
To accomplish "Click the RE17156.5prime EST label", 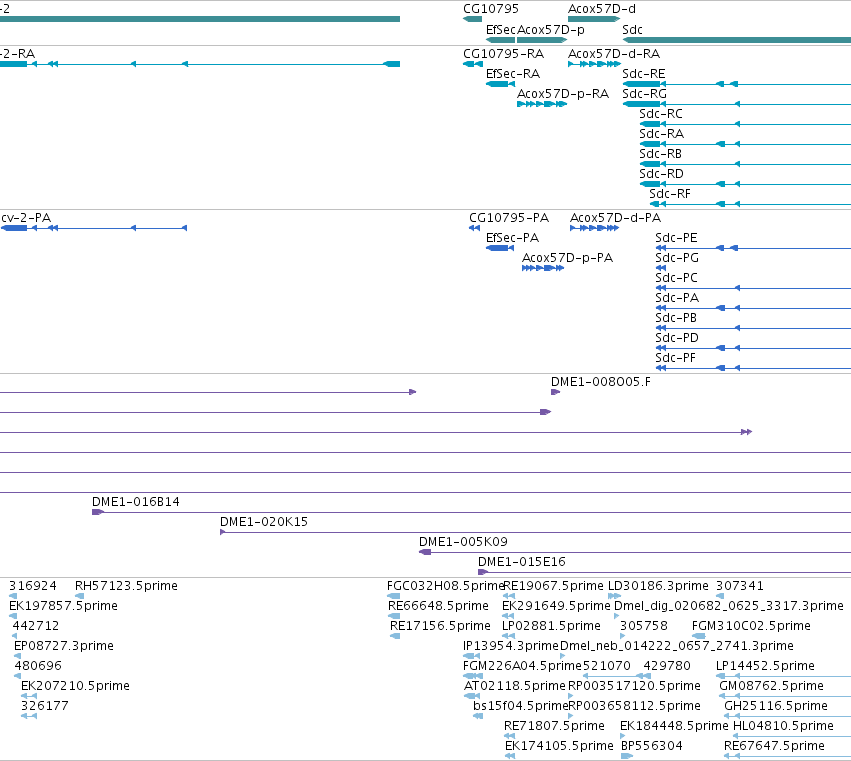I will point(440,626).
